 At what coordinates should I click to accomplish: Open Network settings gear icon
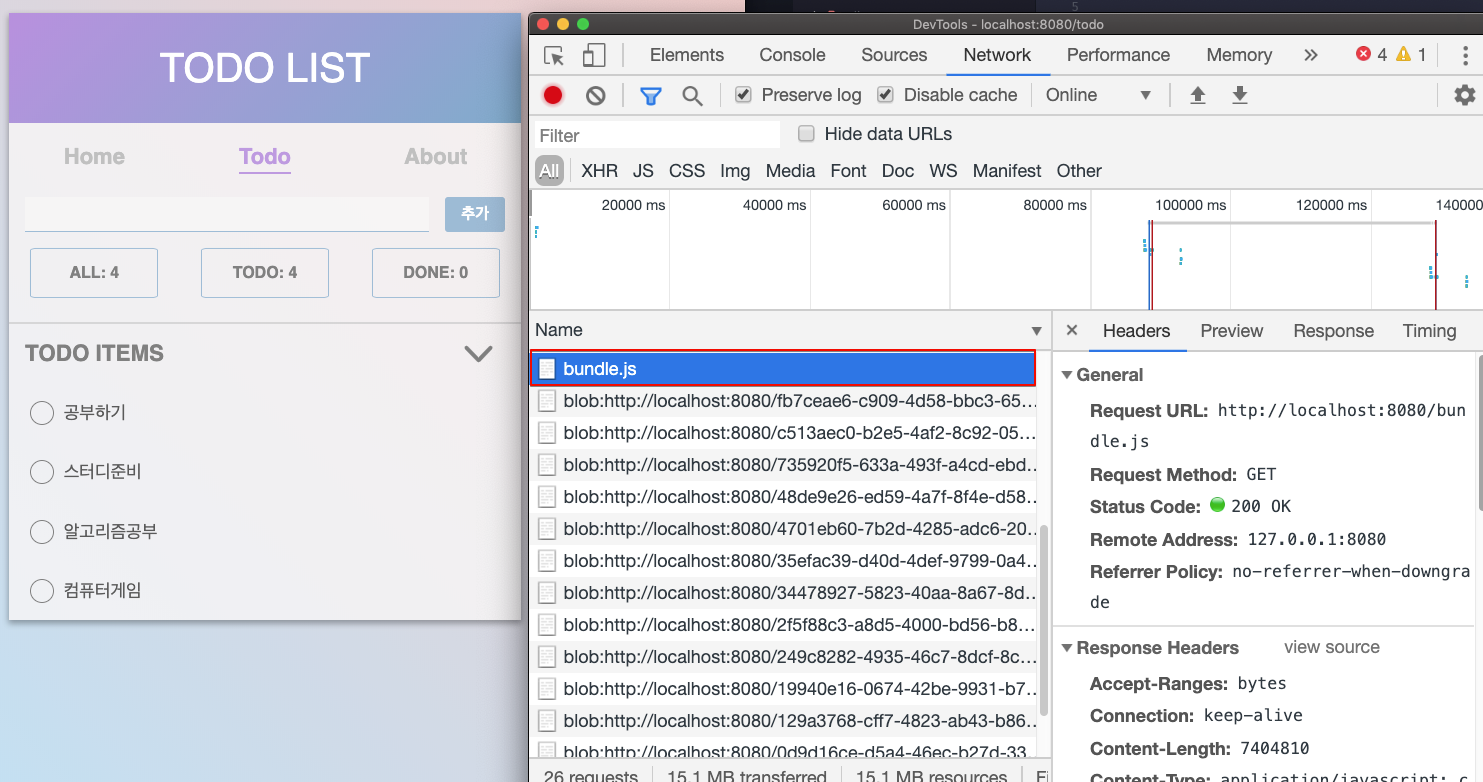[1465, 95]
